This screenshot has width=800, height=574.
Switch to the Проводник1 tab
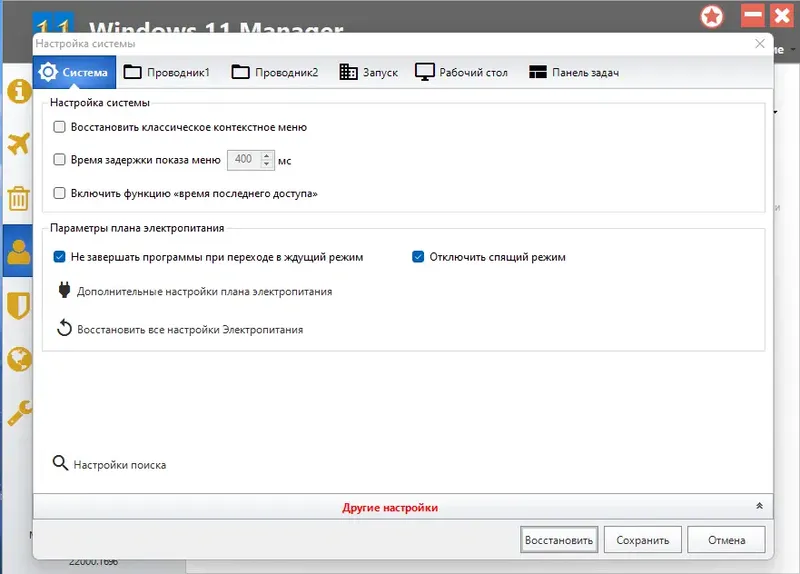pyautogui.click(x=167, y=72)
